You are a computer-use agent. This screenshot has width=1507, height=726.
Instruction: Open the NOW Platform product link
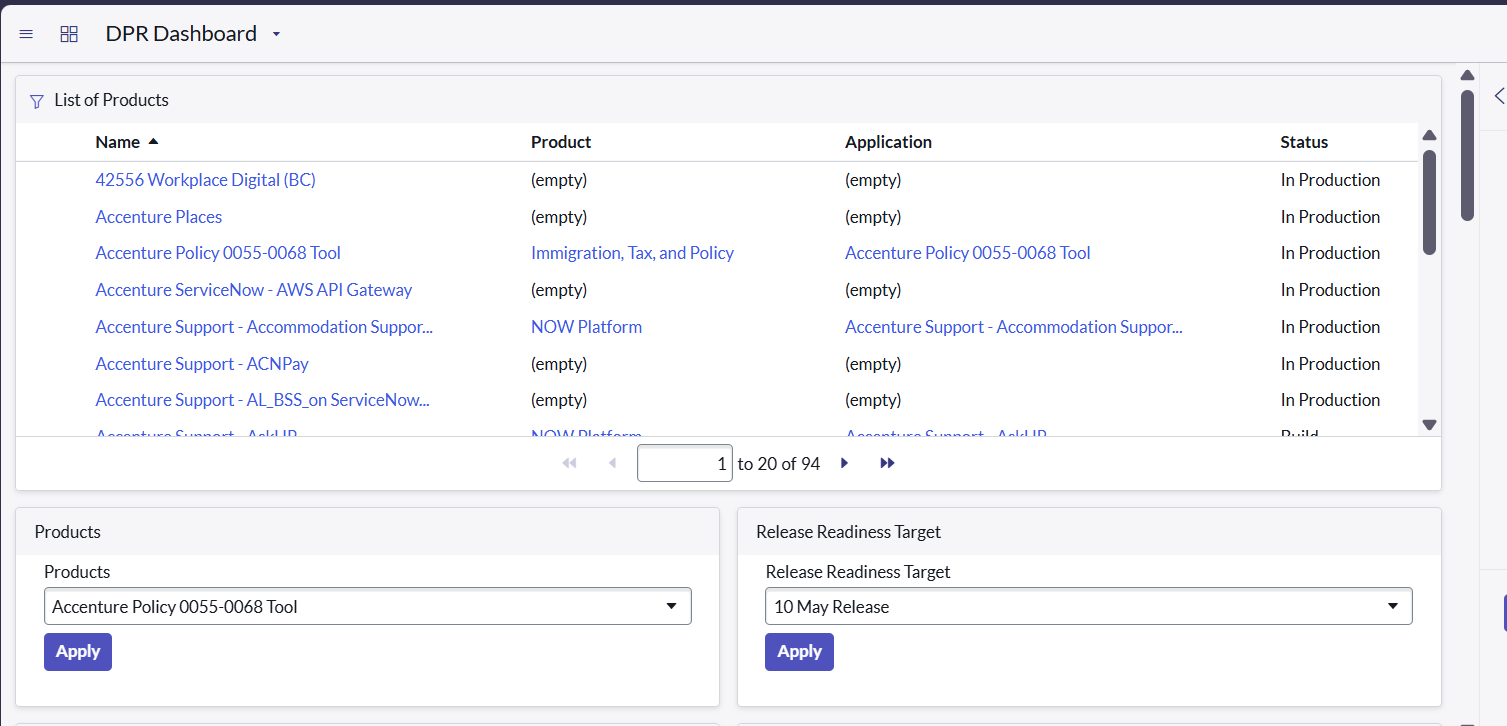[586, 327]
